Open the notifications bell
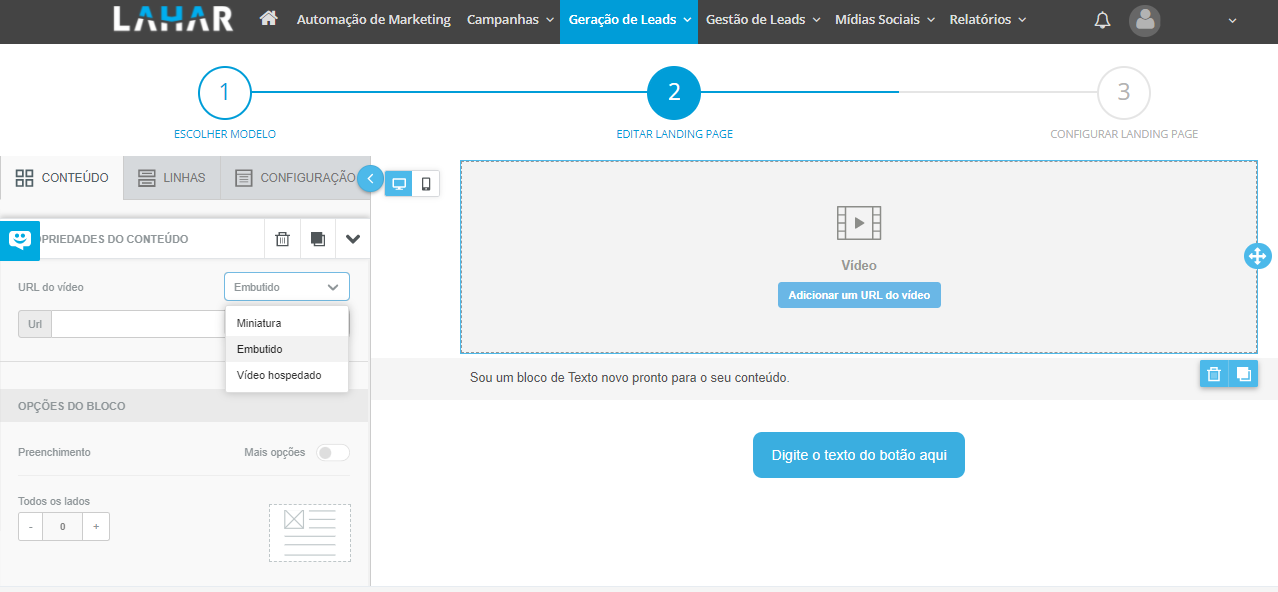This screenshot has width=1278, height=592. click(x=1102, y=20)
